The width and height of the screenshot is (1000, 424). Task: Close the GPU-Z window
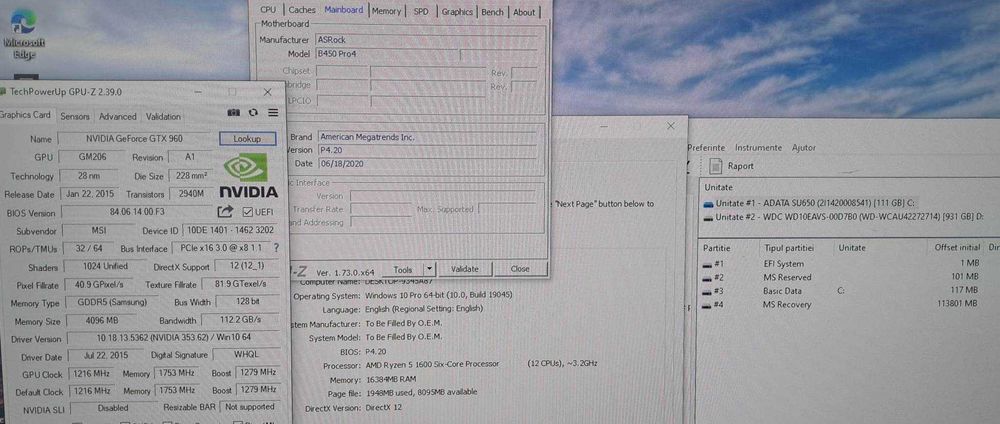pyautogui.click(x=267, y=92)
